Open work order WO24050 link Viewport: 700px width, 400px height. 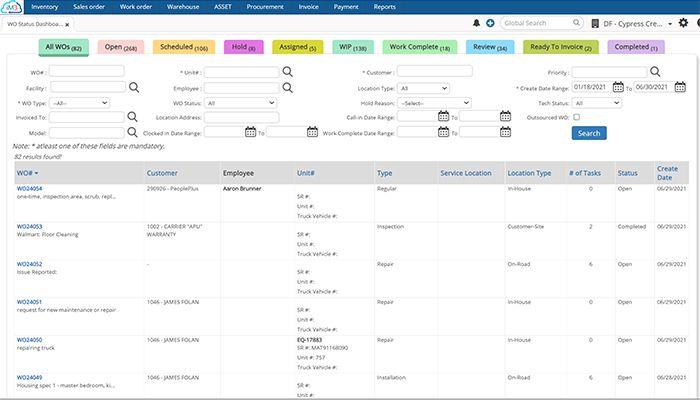pos(29,340)
